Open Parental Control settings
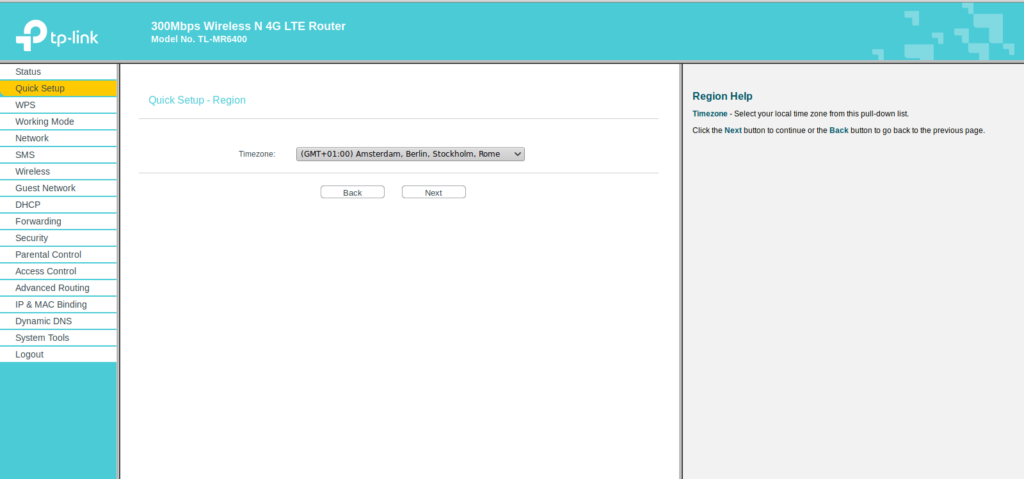The image size is (1024, 479). (48, 255)
